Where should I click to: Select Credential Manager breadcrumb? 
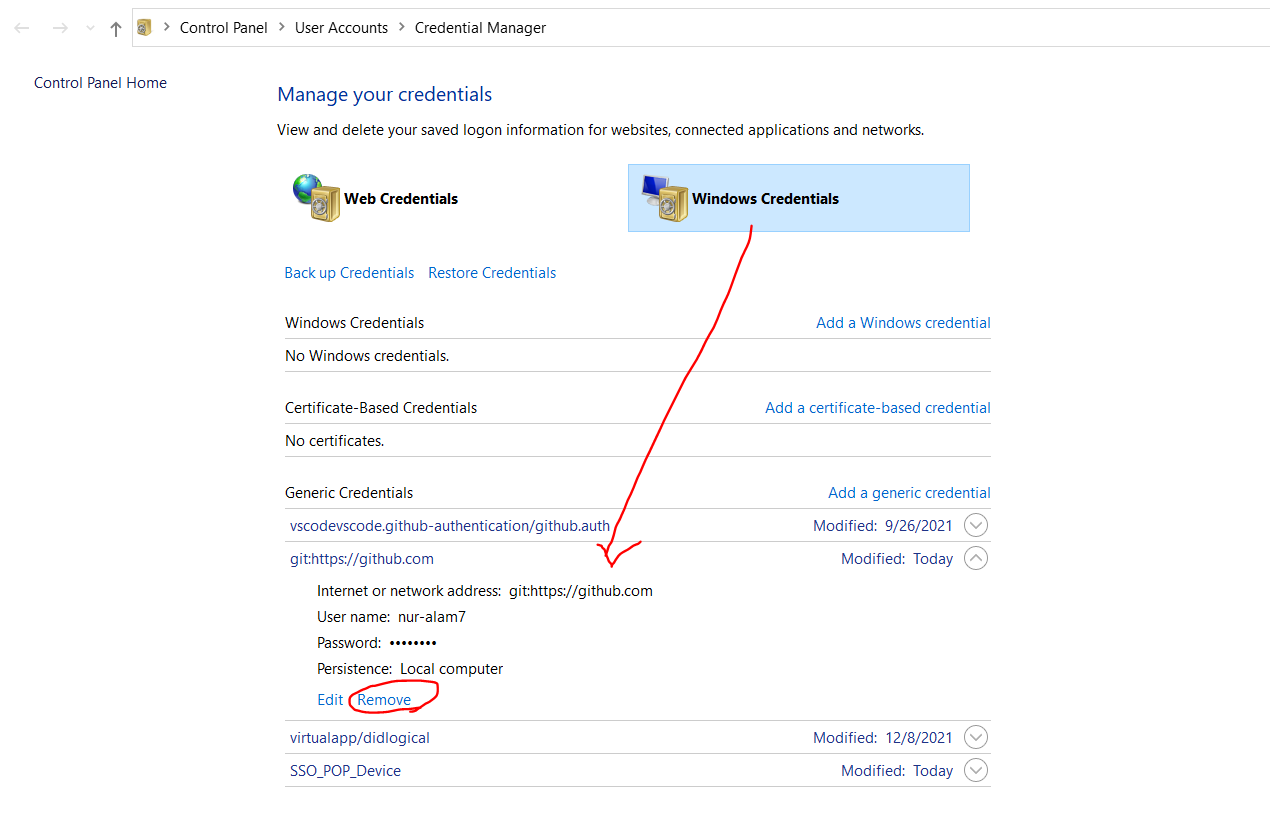pyautogui.click(x=480, y=28)
